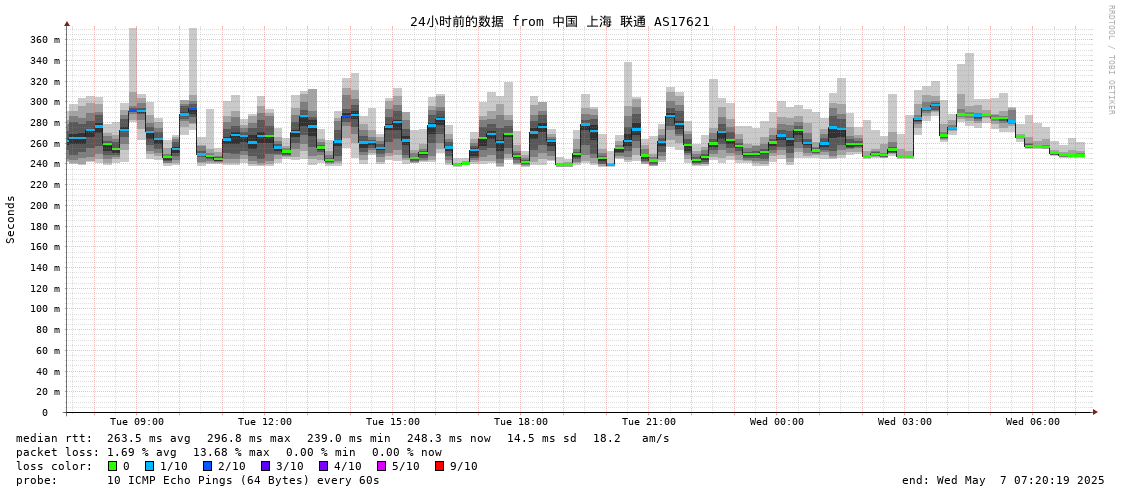Click the 296.8 ms max value
The width and height of the screenshot is (1121, 494).
250,438
